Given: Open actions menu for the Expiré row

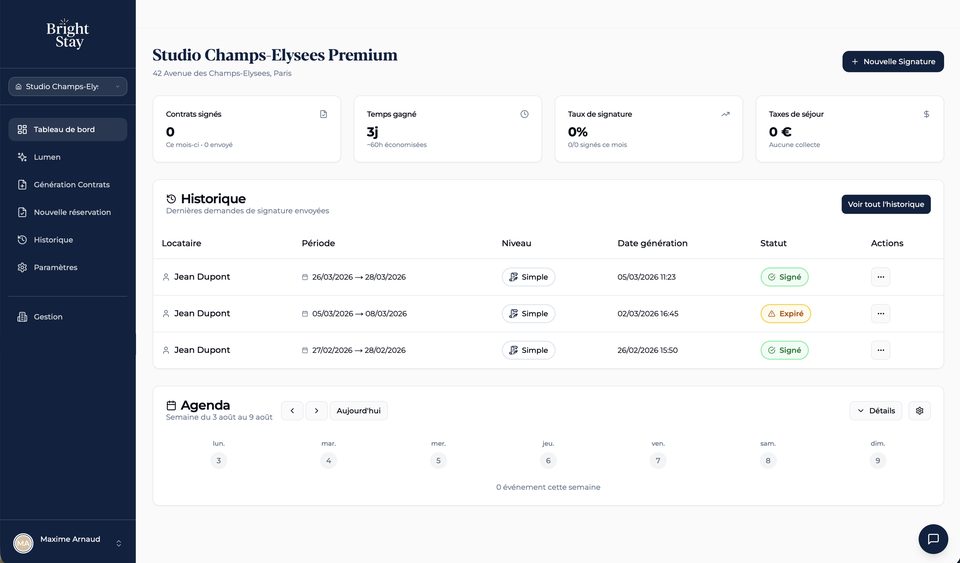Looking at the screenshot, I should [x=880, y=313].
